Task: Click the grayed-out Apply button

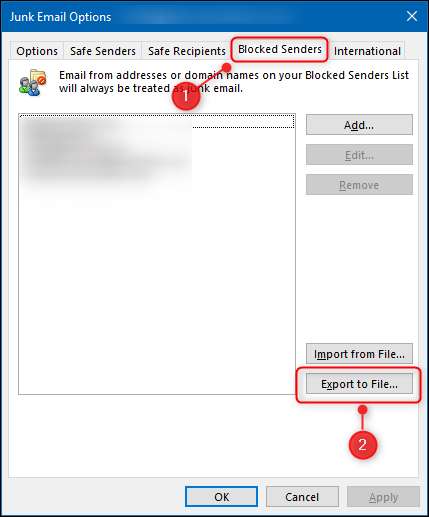Action: coord(383,497)
